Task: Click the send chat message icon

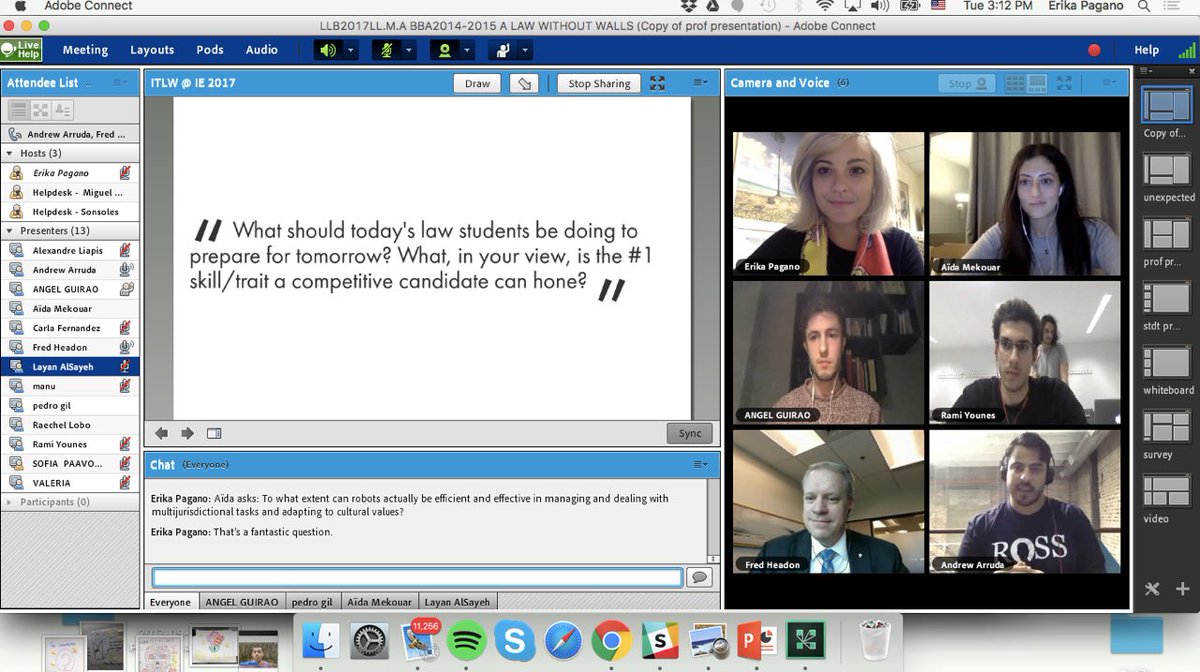Action: tap(698, 577)
